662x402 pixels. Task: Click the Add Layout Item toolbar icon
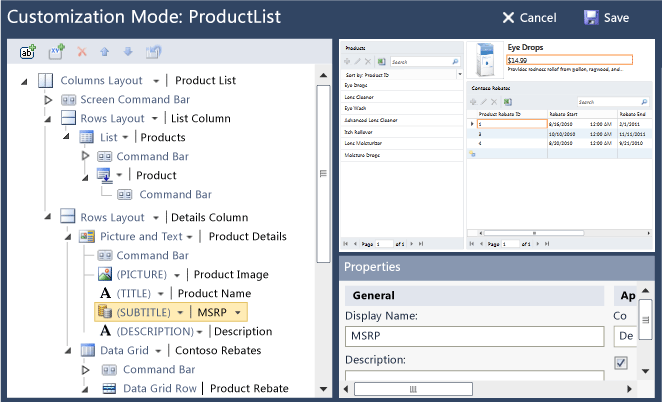(x=57, y=51)
